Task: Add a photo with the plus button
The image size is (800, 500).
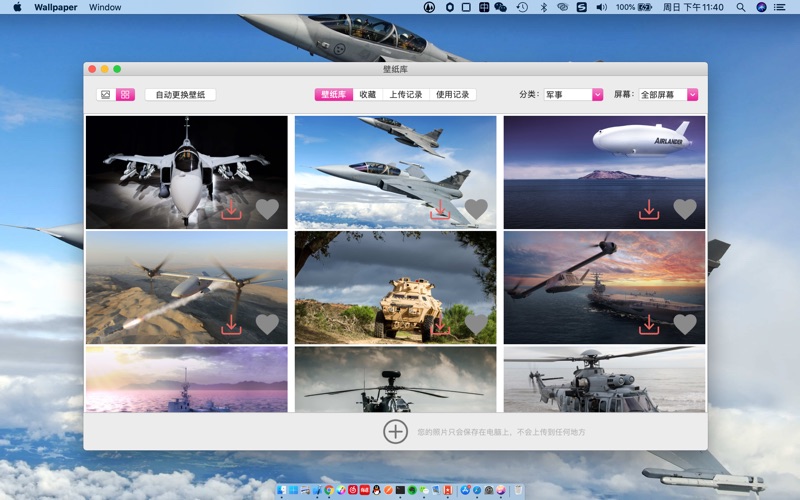Action: [395, 432]
